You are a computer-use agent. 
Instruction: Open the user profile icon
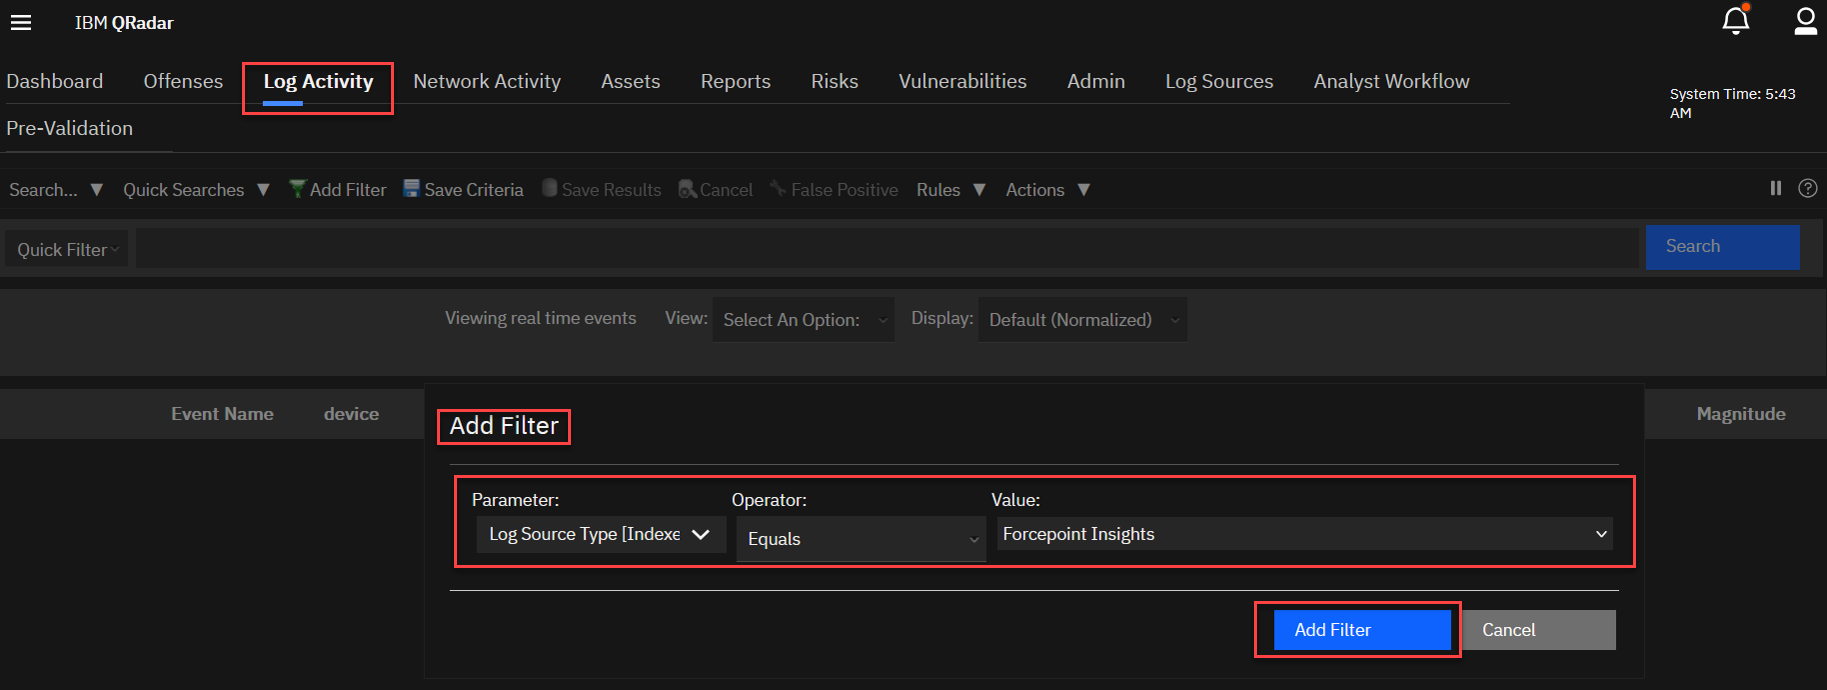tap(1805, 21)
